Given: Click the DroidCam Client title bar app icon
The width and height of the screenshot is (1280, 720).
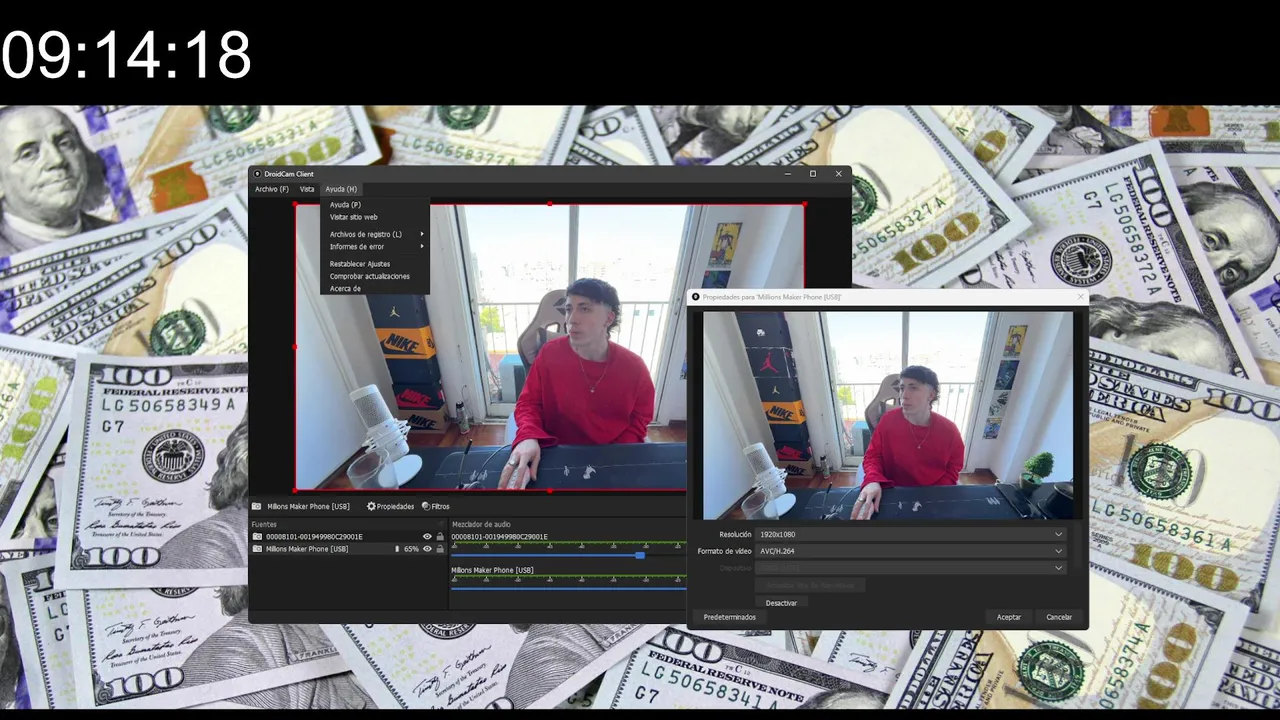Looking at the screenshot, I should click(257, 174).
